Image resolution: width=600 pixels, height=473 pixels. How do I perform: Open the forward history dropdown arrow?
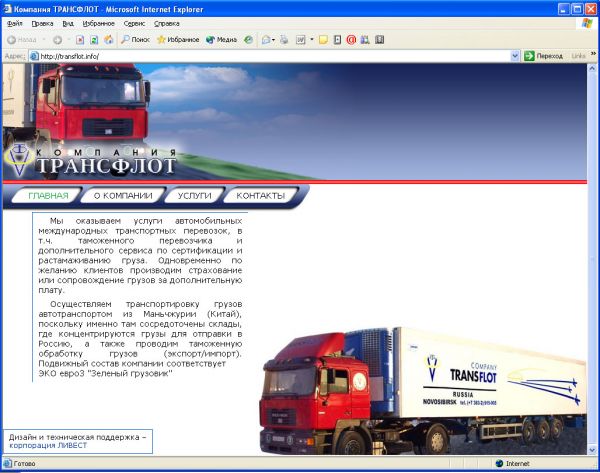point(69,40)
